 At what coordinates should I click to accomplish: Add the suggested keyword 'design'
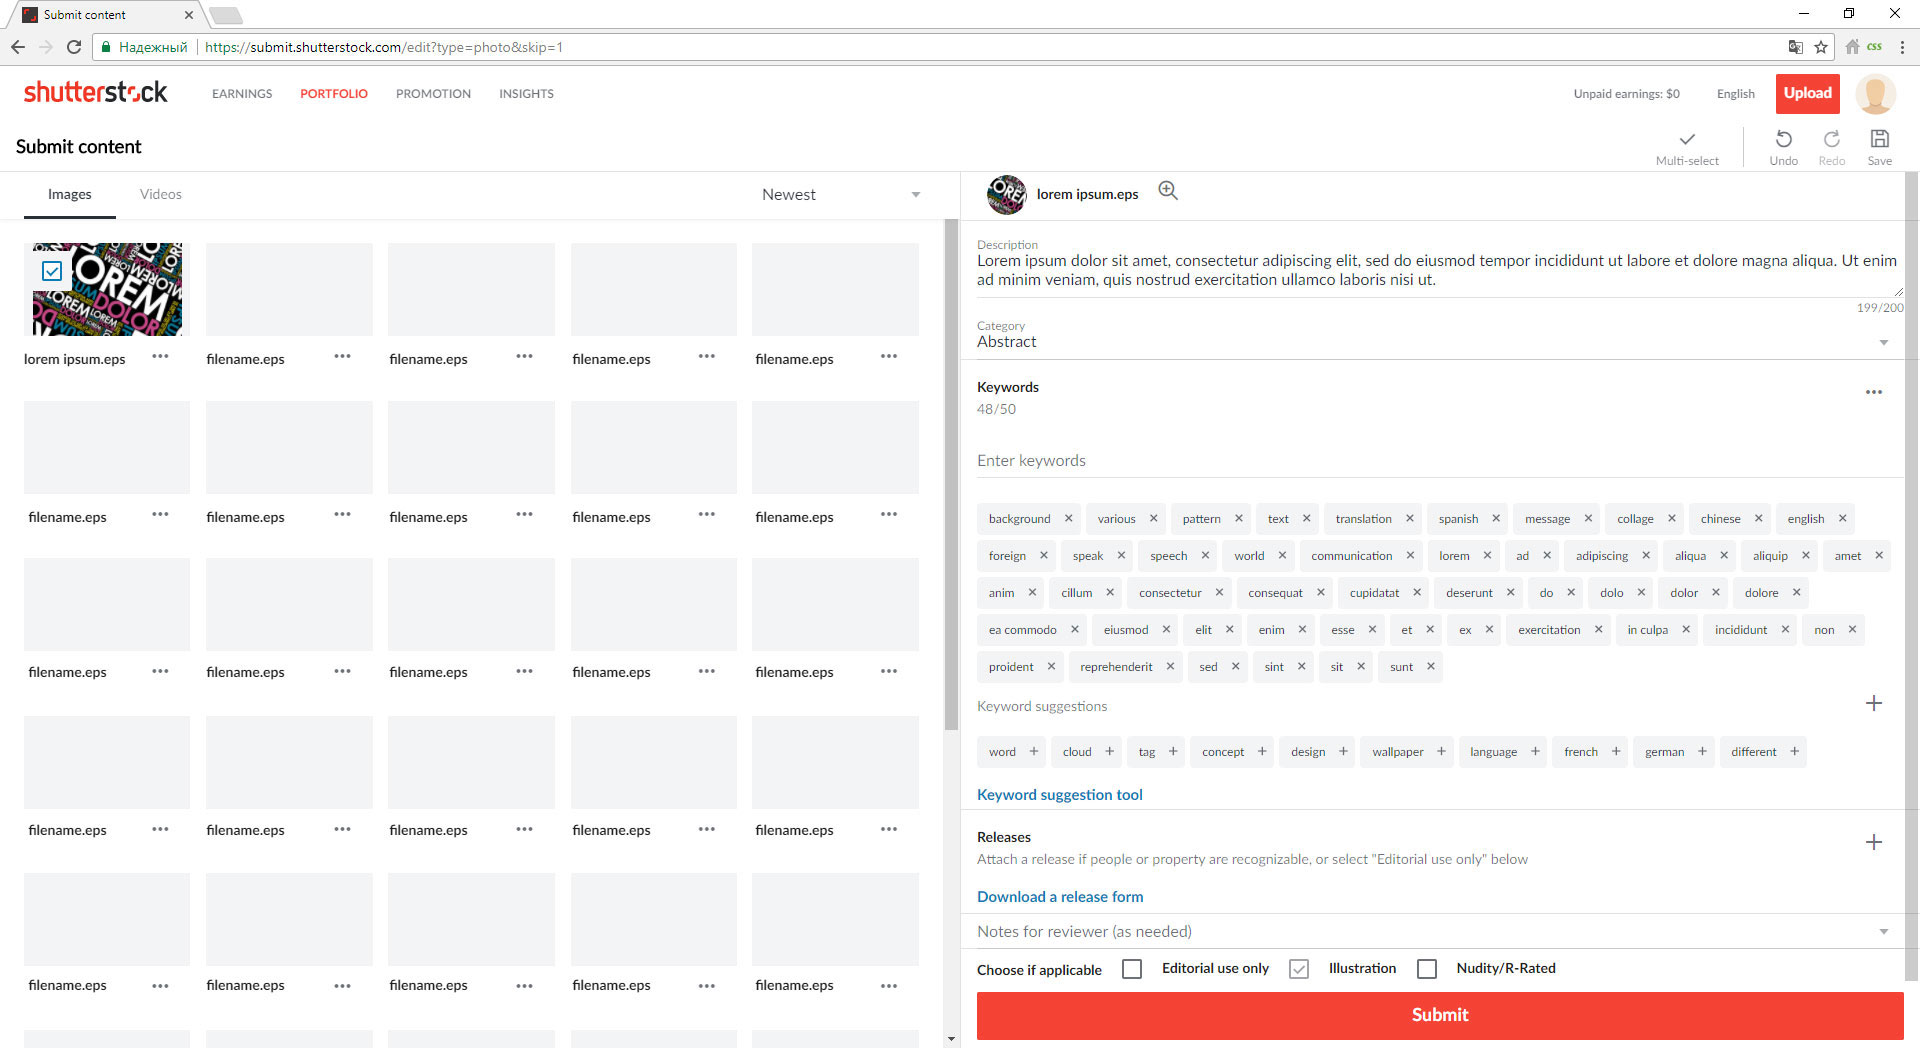(x=1343, y=751)
